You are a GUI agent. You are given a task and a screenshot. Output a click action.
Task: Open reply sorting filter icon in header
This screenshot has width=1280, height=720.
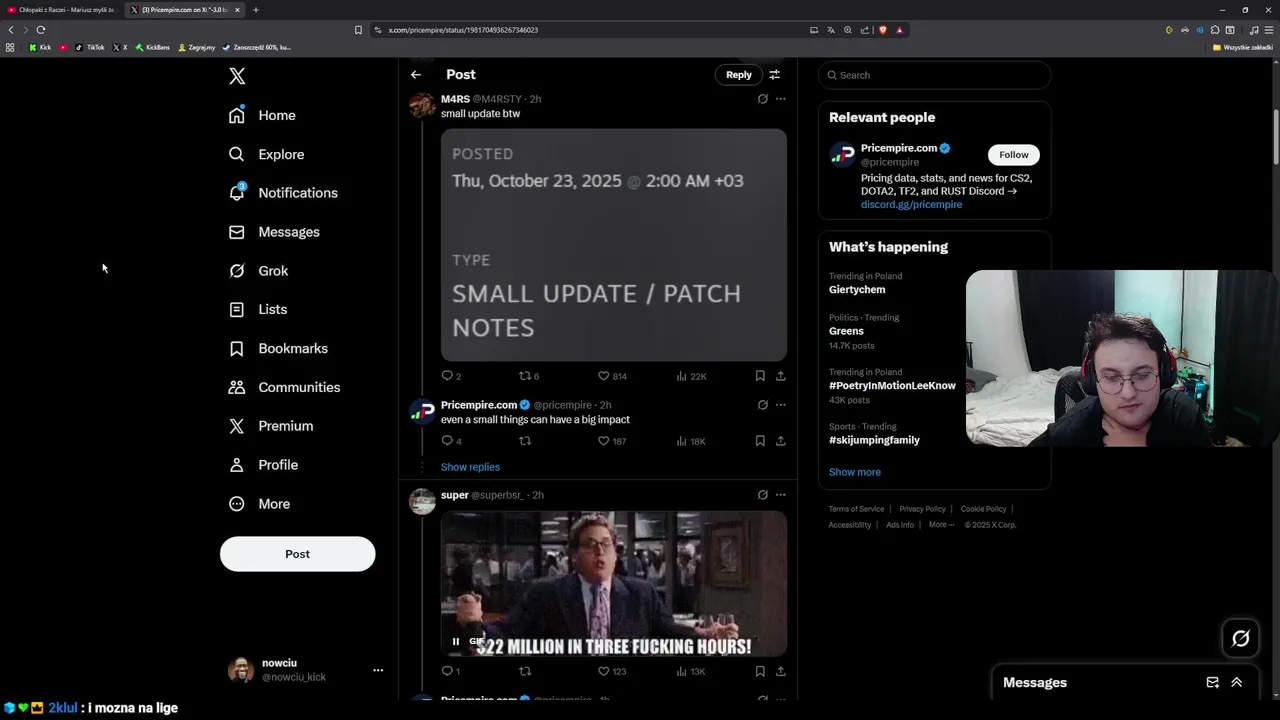click(x=774, y=75)
